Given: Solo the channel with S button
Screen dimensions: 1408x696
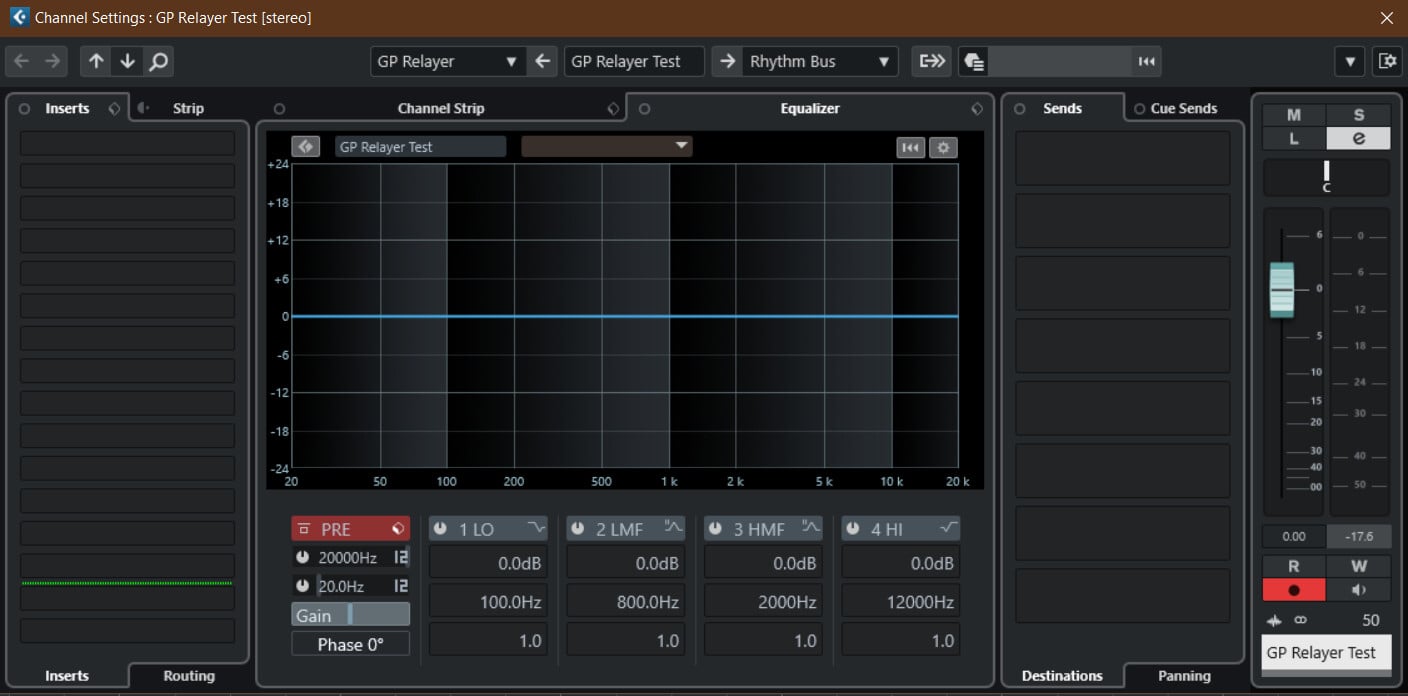Looking at the screenshot, I should [1358, 115].
